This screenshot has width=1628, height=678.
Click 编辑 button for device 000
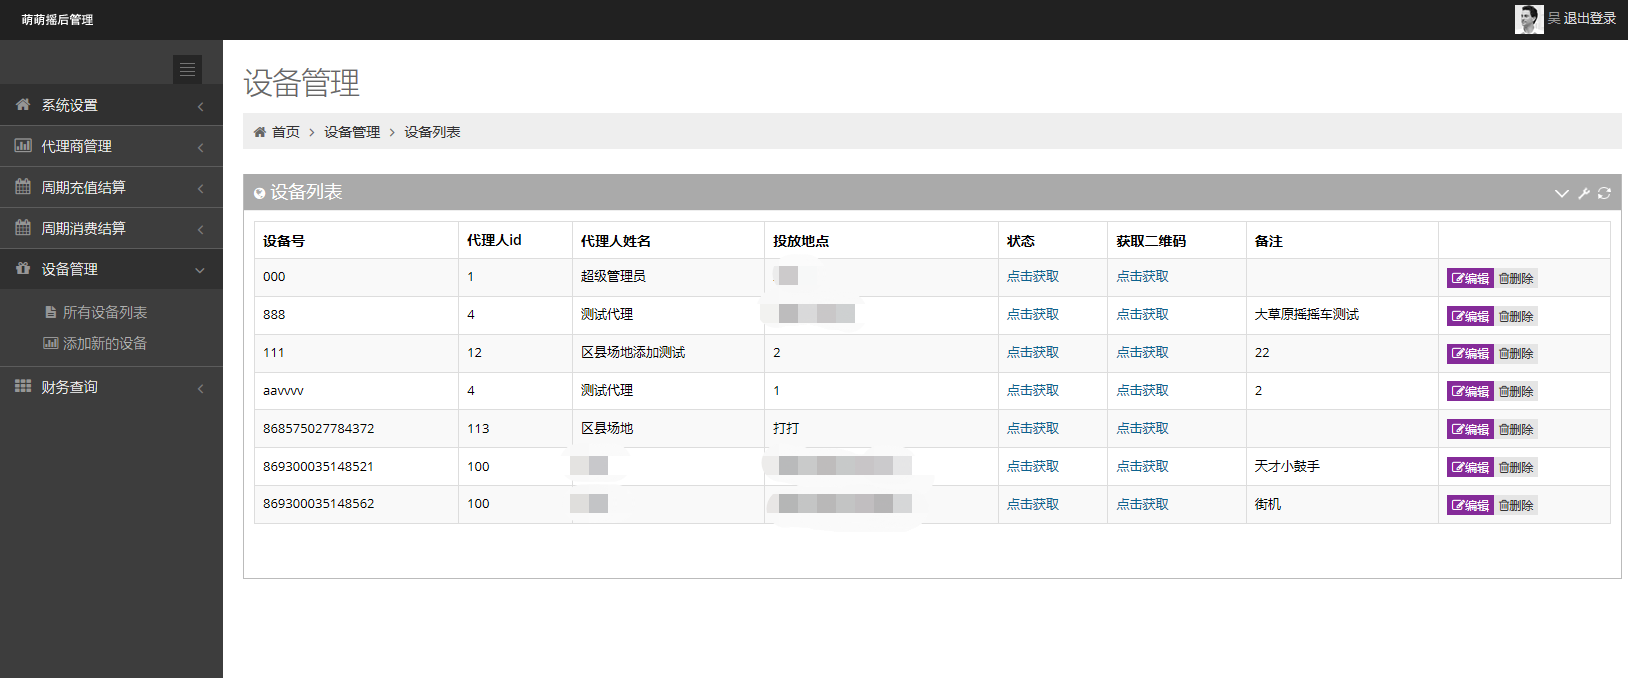point(1470,278)
